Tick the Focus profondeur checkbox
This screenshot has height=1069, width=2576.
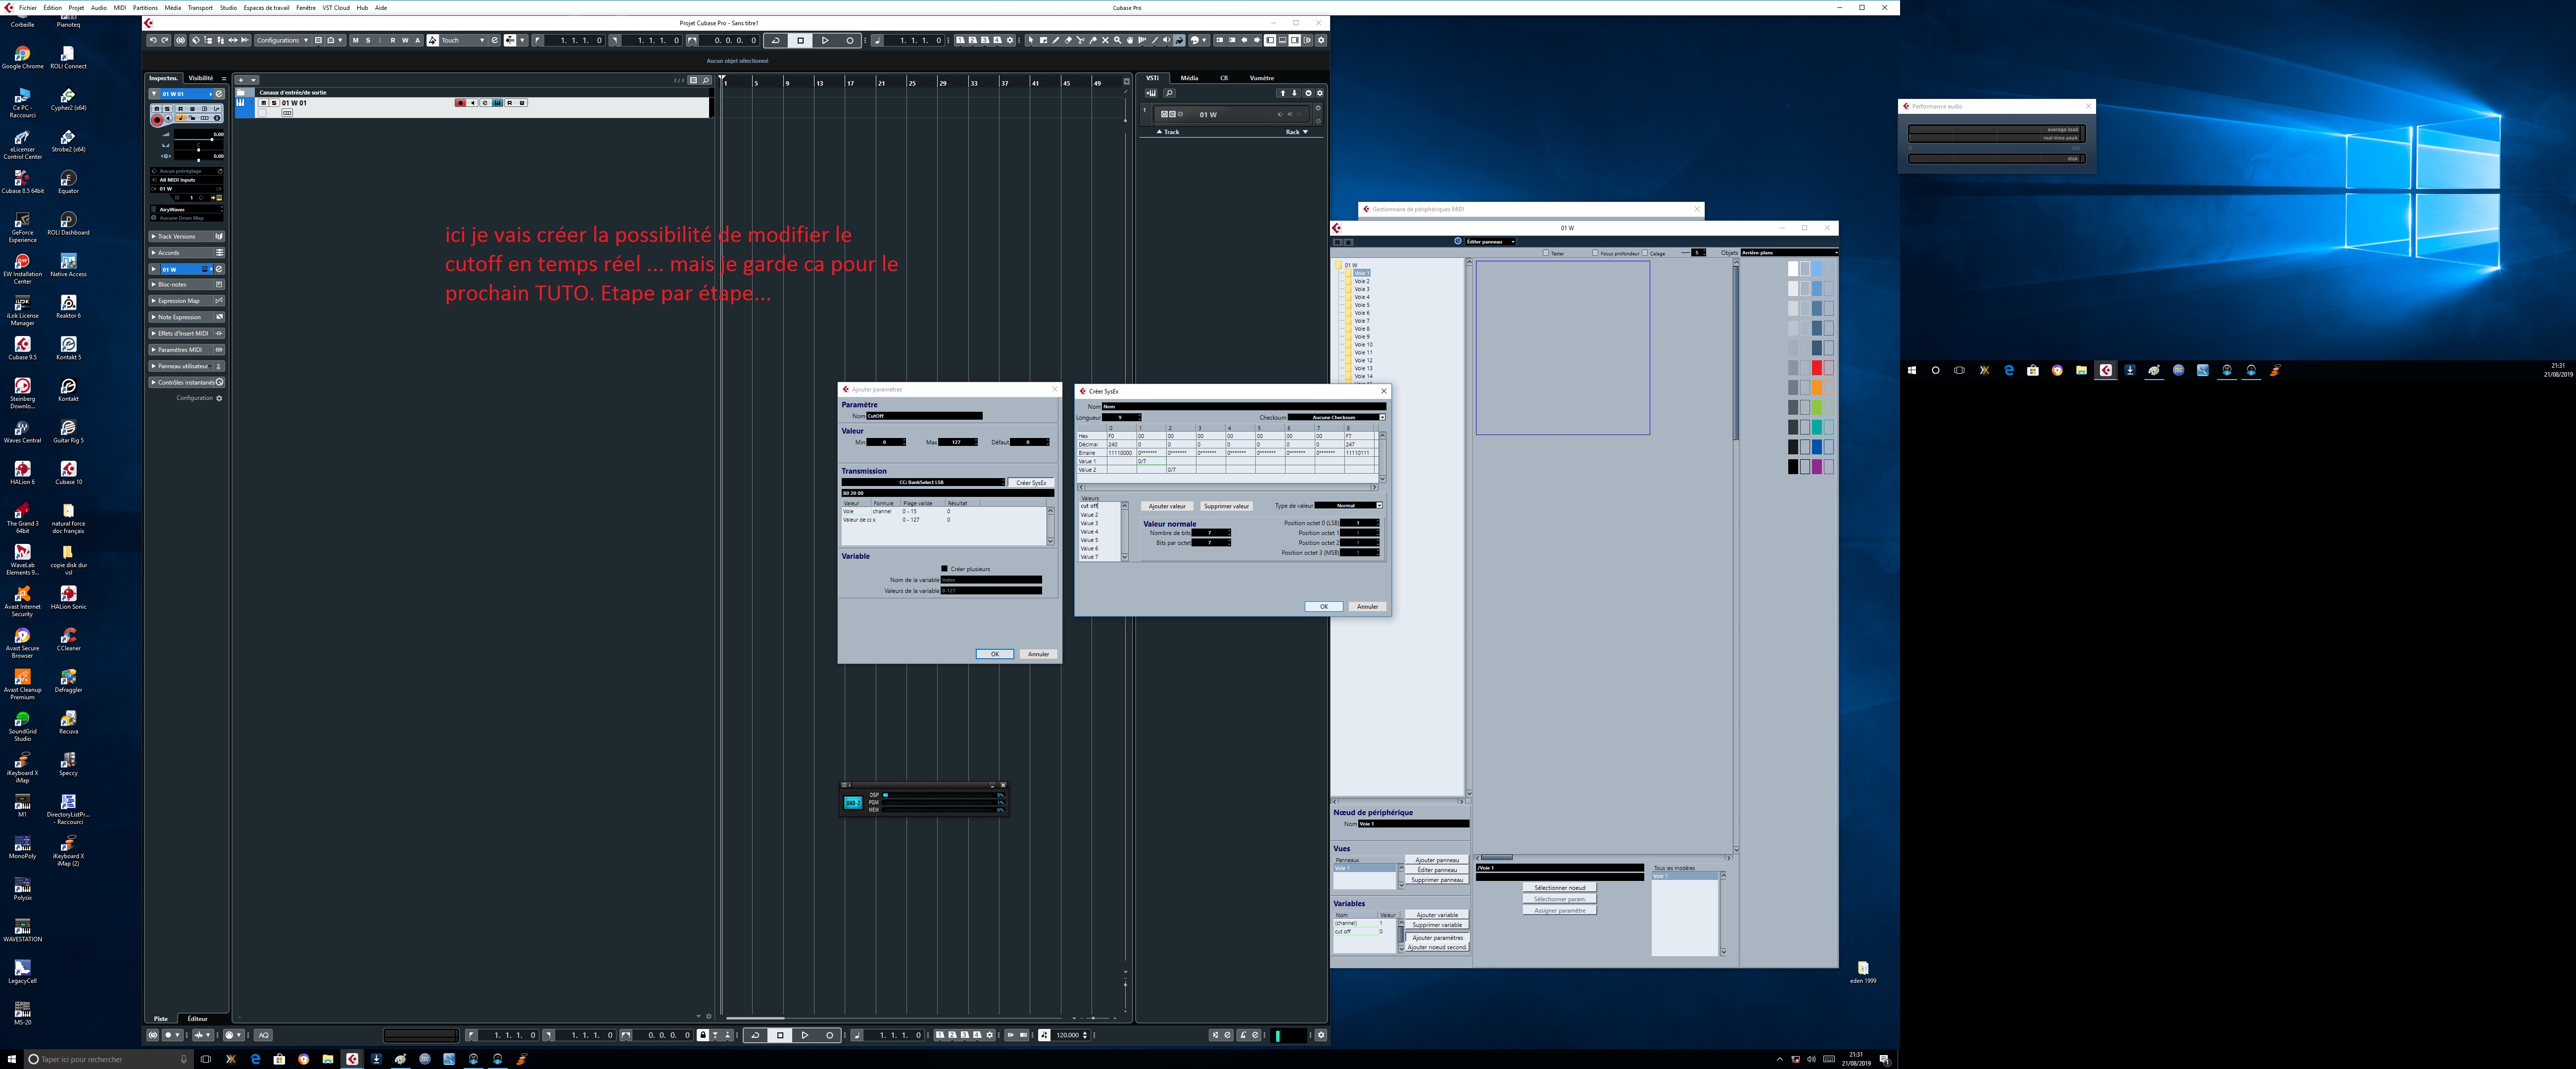click(x=1595, y=253)
